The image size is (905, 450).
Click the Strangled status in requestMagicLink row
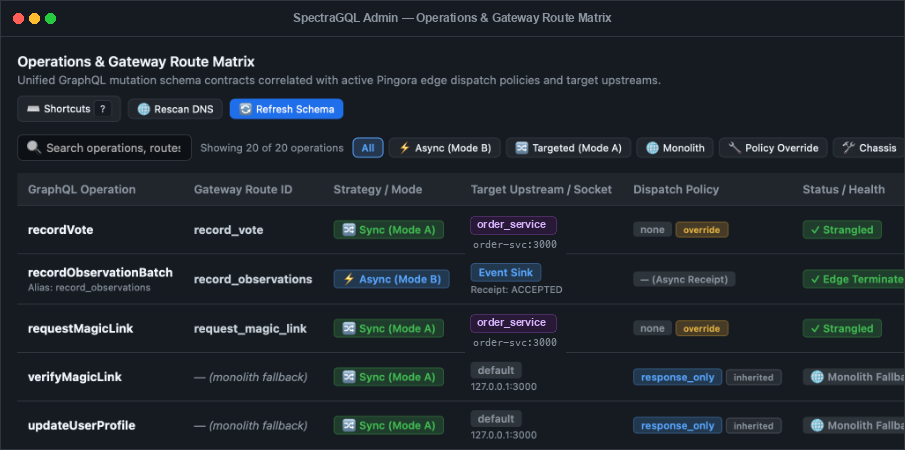click(x=842, y=328)
